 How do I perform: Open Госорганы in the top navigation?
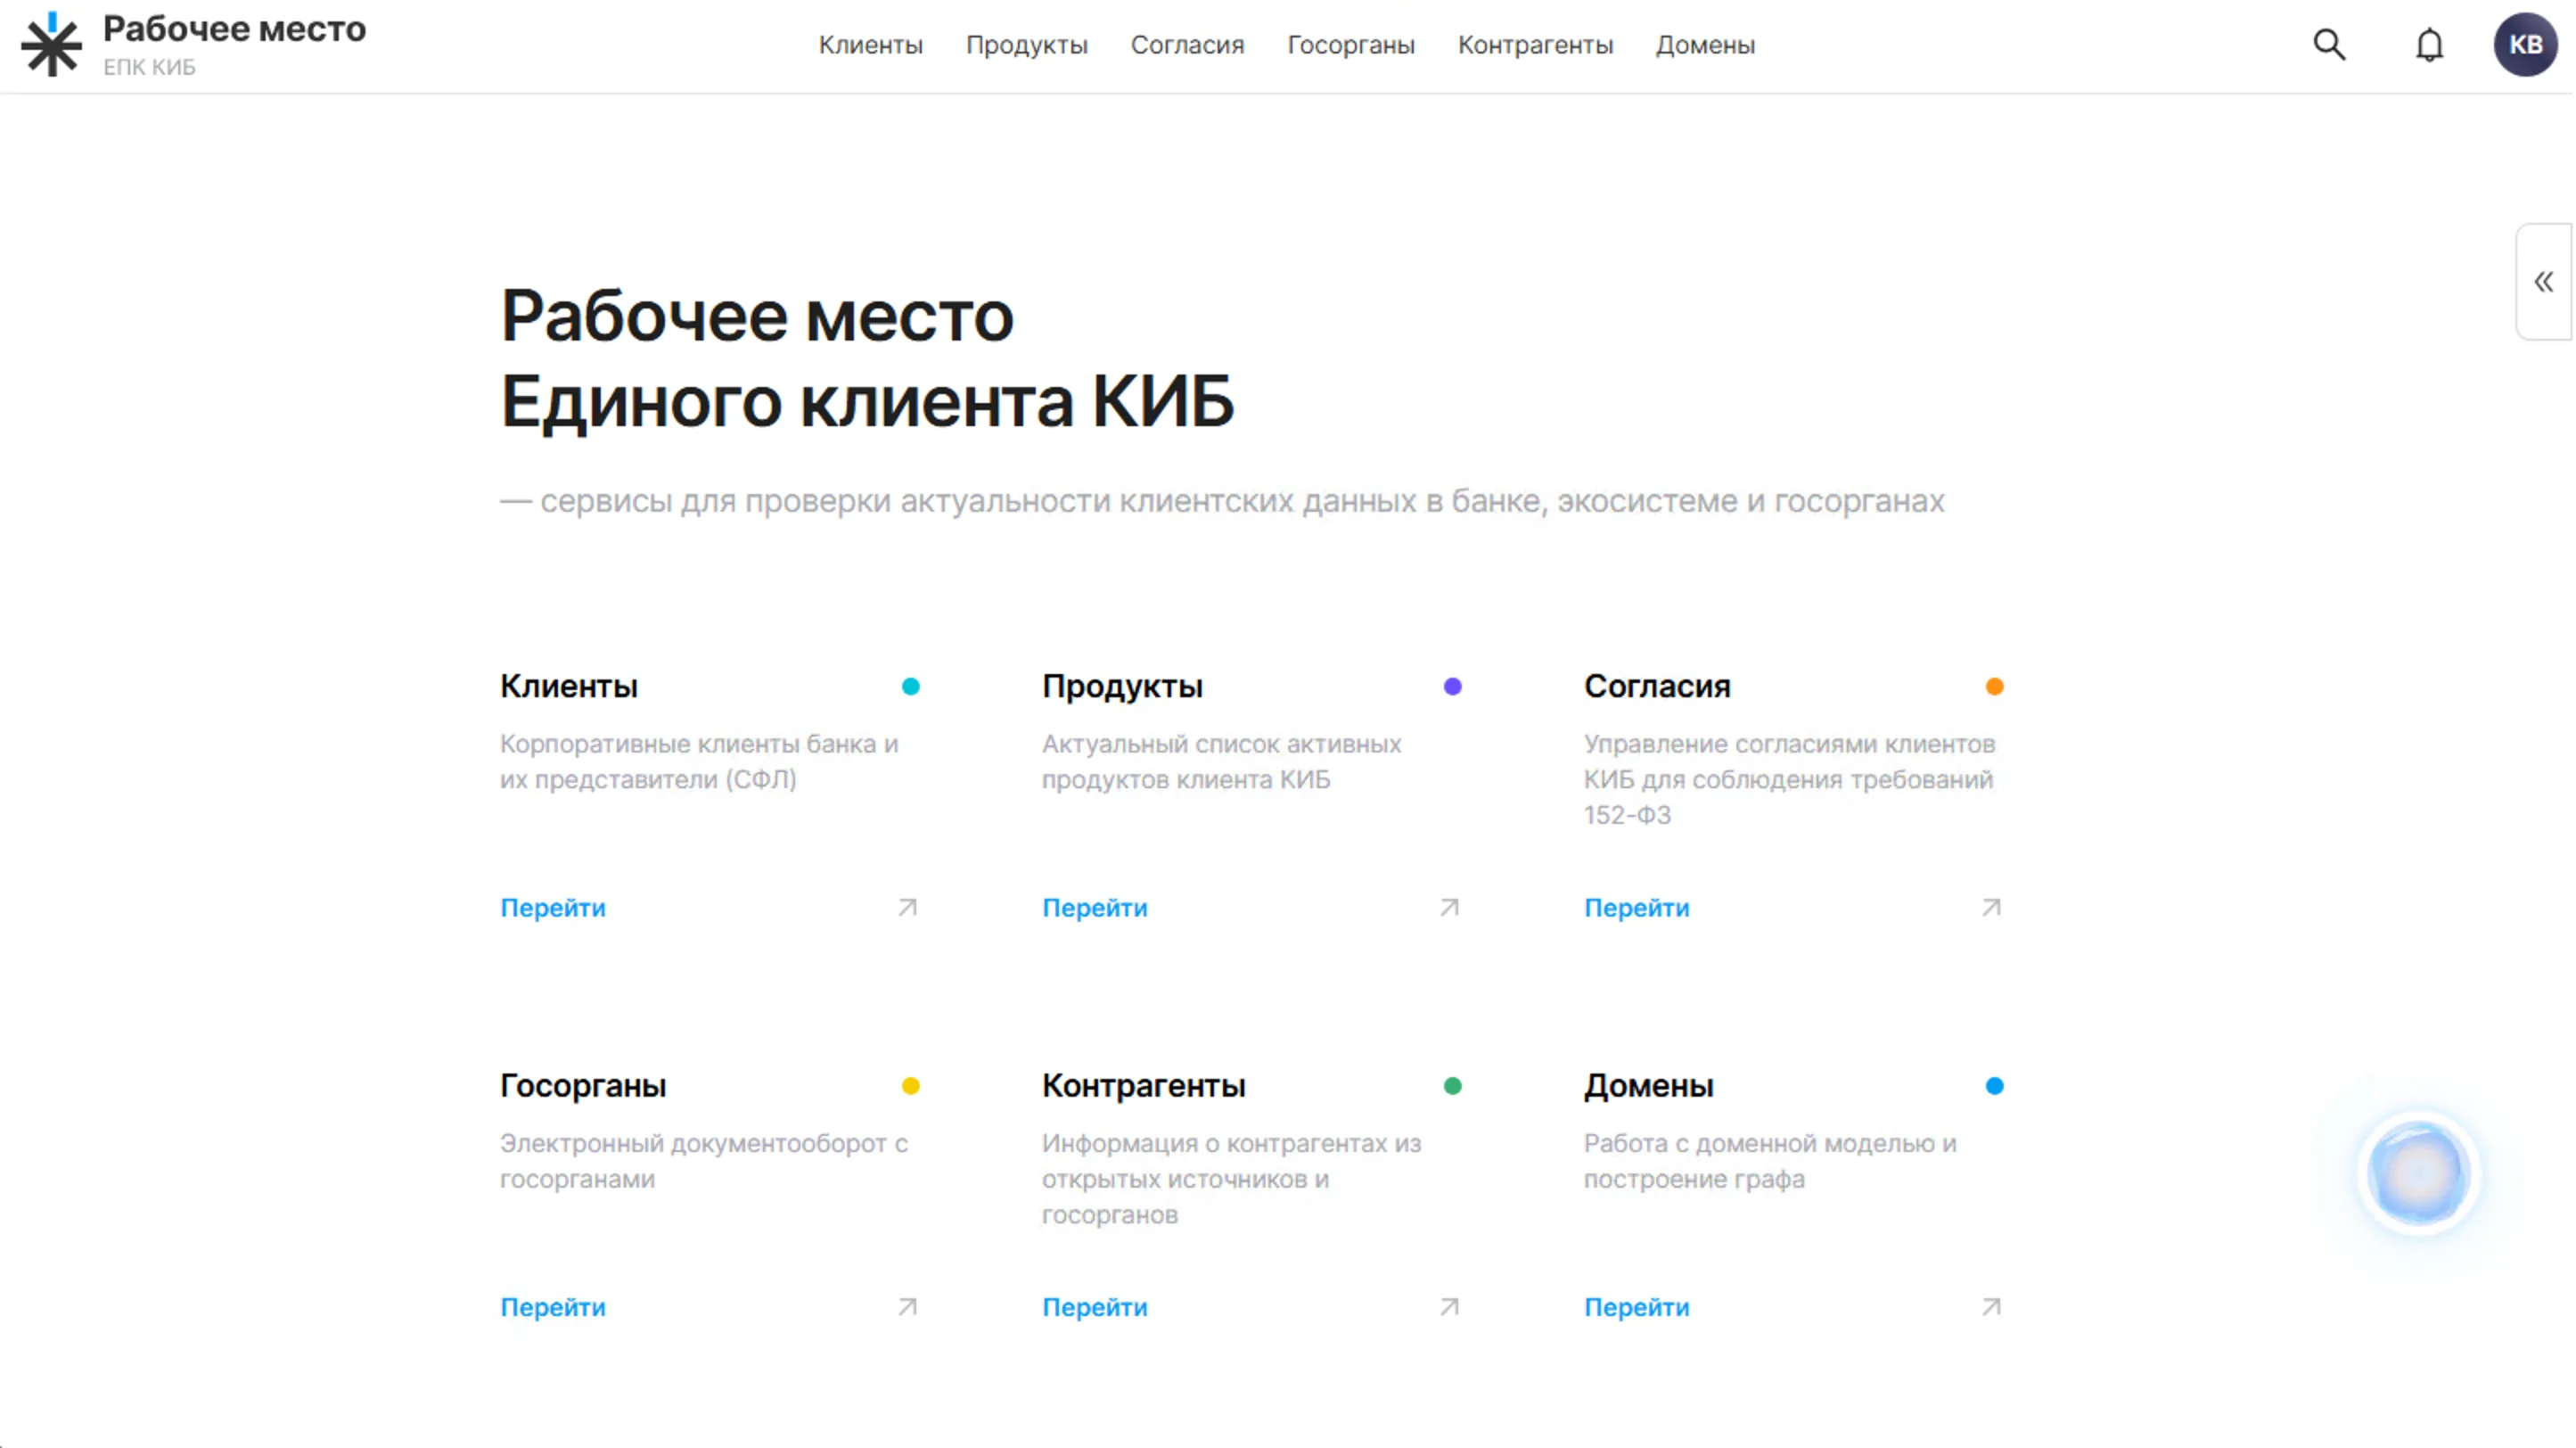1350,46
